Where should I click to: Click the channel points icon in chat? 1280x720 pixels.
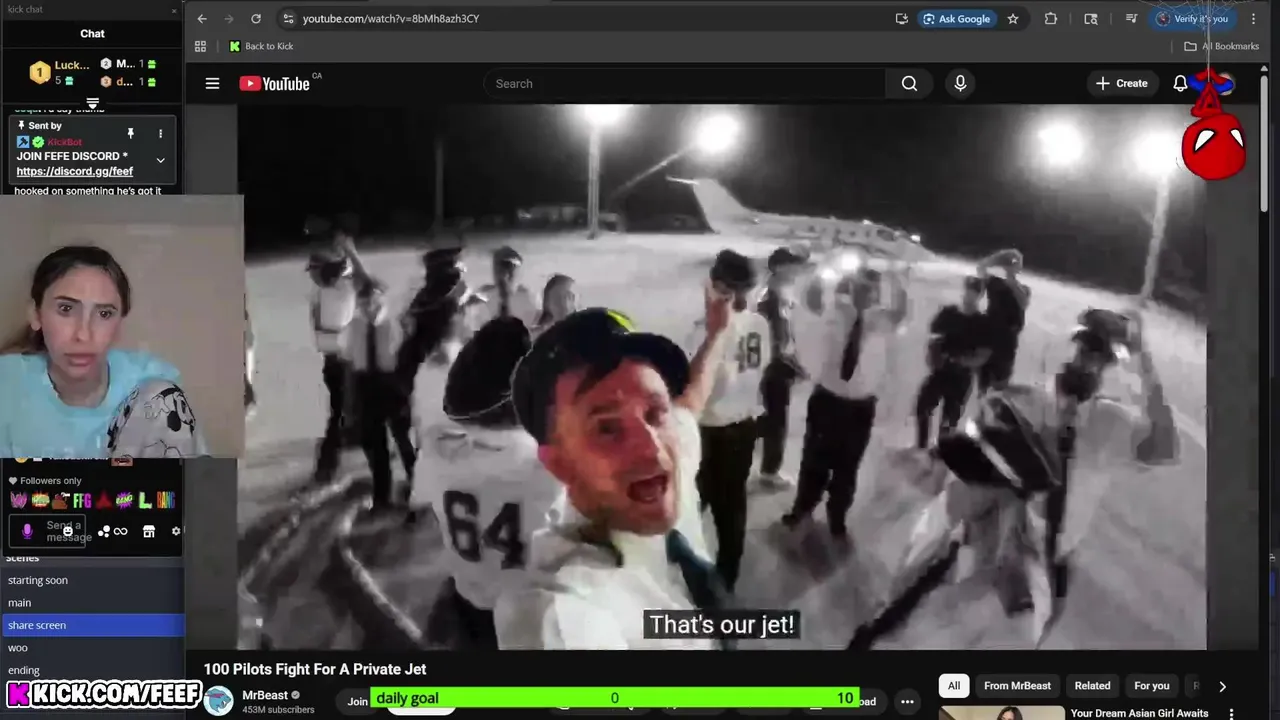[103, 531]
